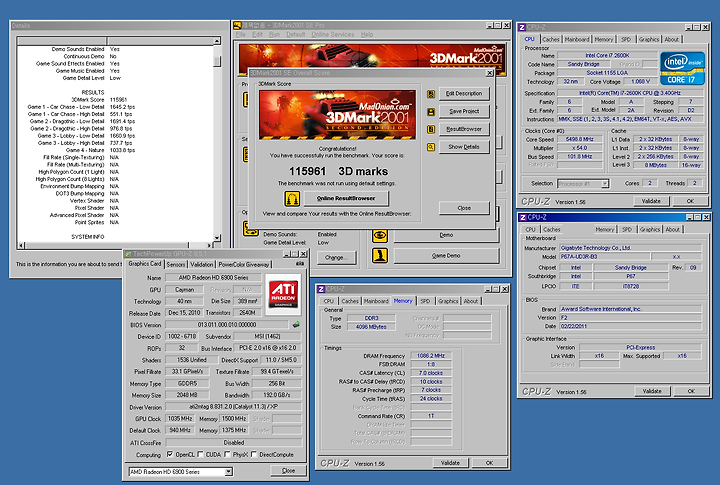Open the Help menu in 3DMark2001

click(367, 34)
